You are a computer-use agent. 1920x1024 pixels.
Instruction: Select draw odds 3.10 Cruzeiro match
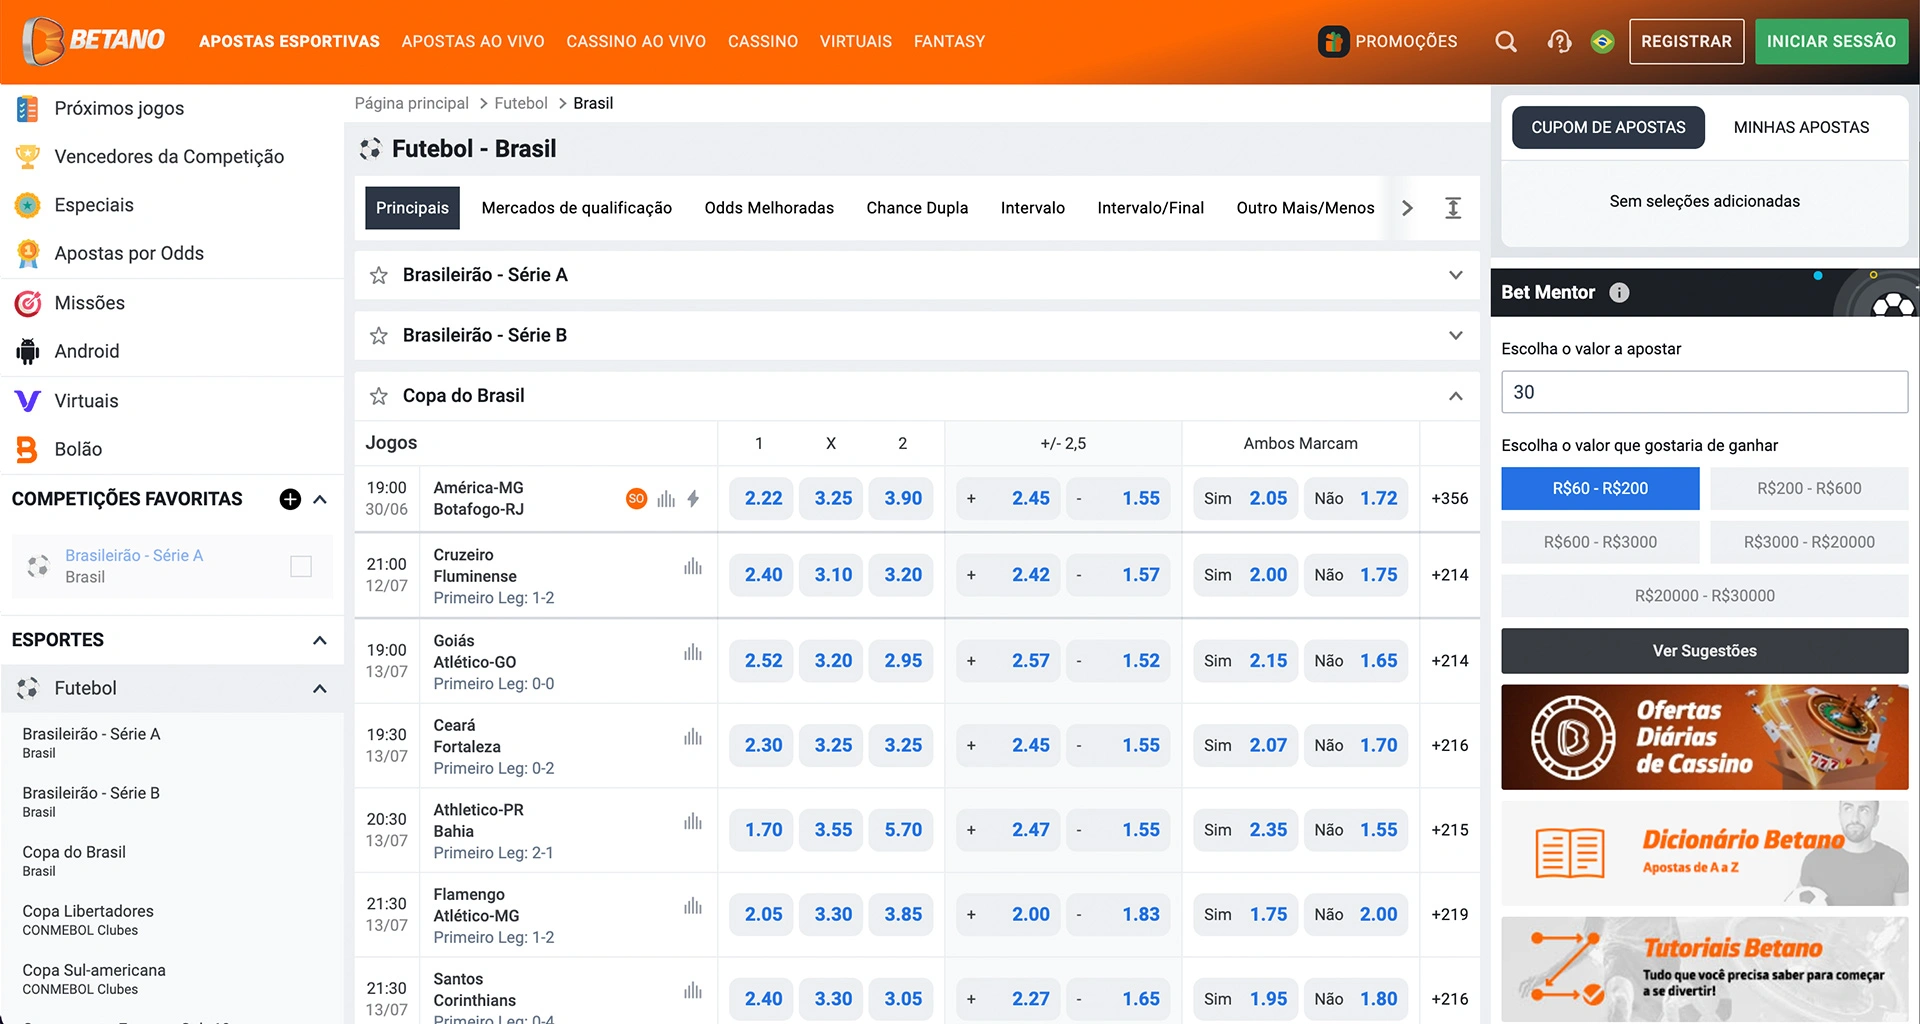833,575
